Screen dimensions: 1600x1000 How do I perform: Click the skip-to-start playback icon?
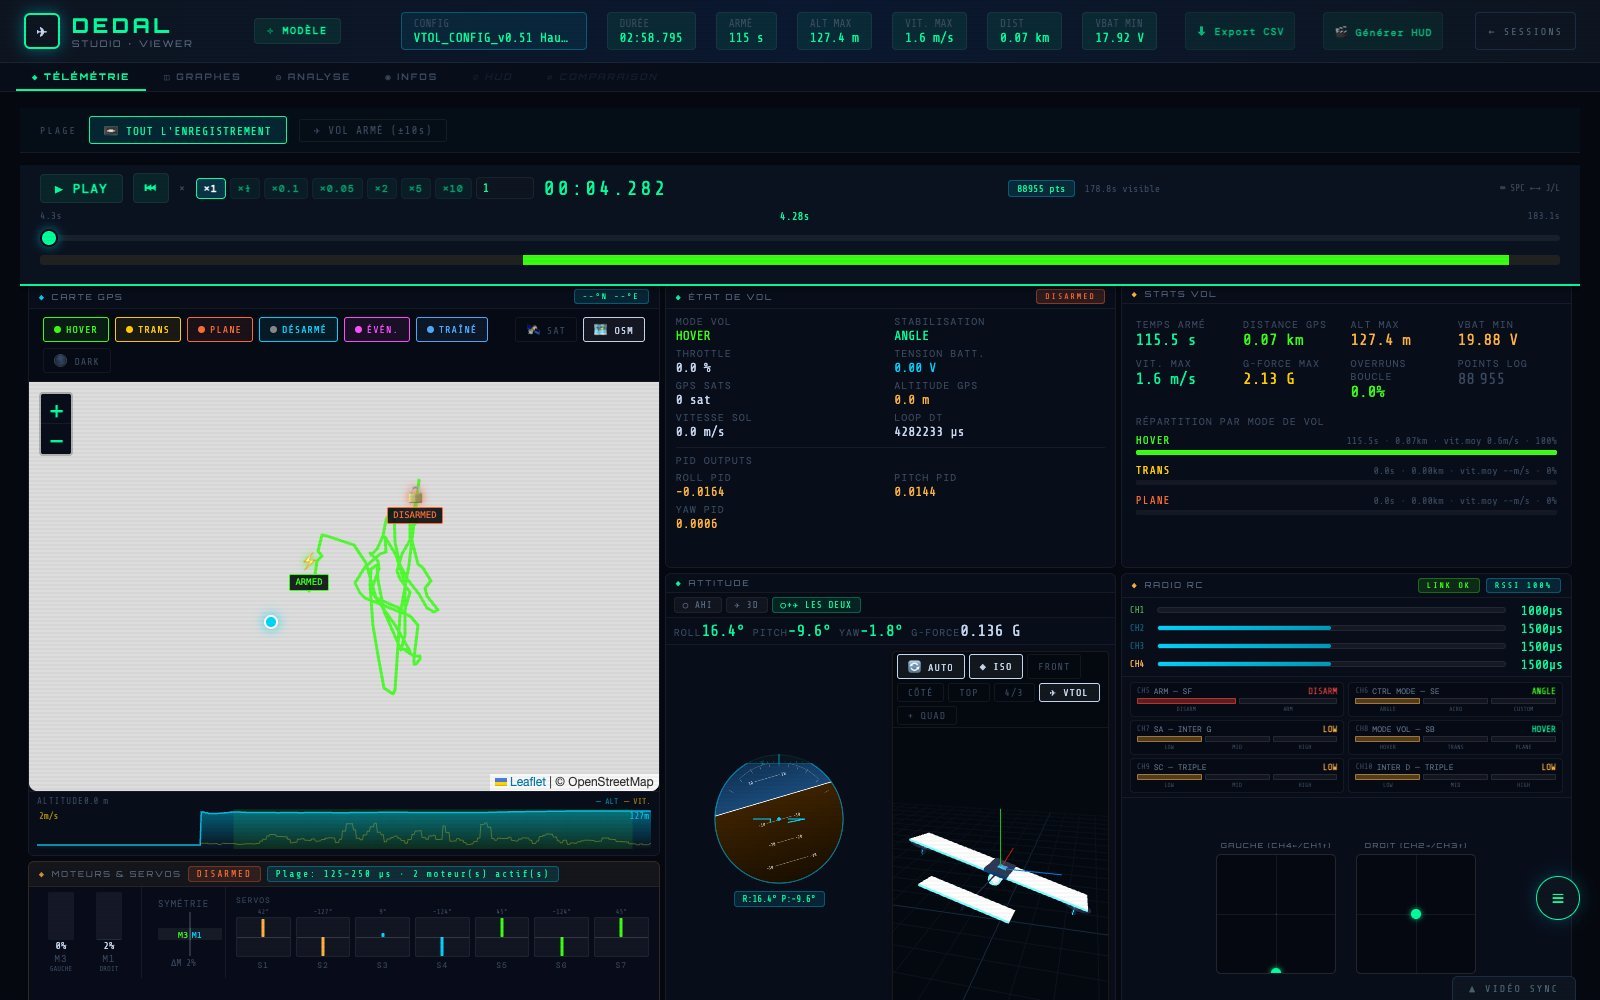[x=150, y=188]
